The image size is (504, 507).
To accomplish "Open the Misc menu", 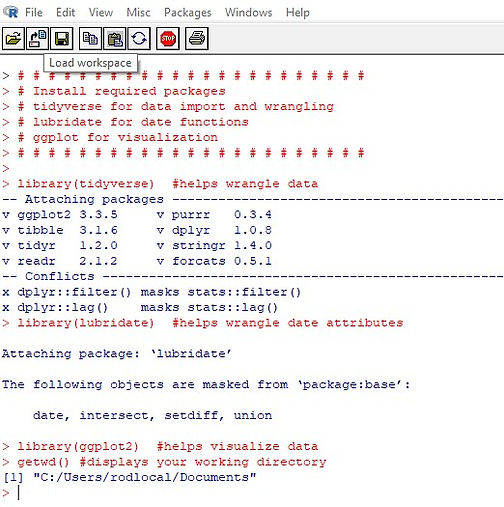I will click(x=138, y=13).
